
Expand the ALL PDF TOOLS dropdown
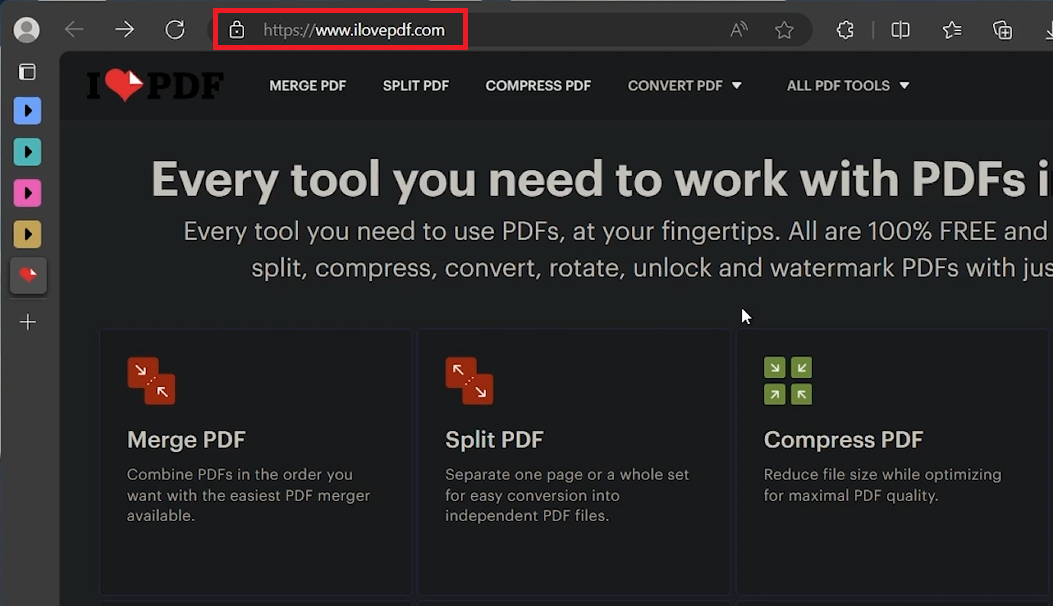coord(847,85)
